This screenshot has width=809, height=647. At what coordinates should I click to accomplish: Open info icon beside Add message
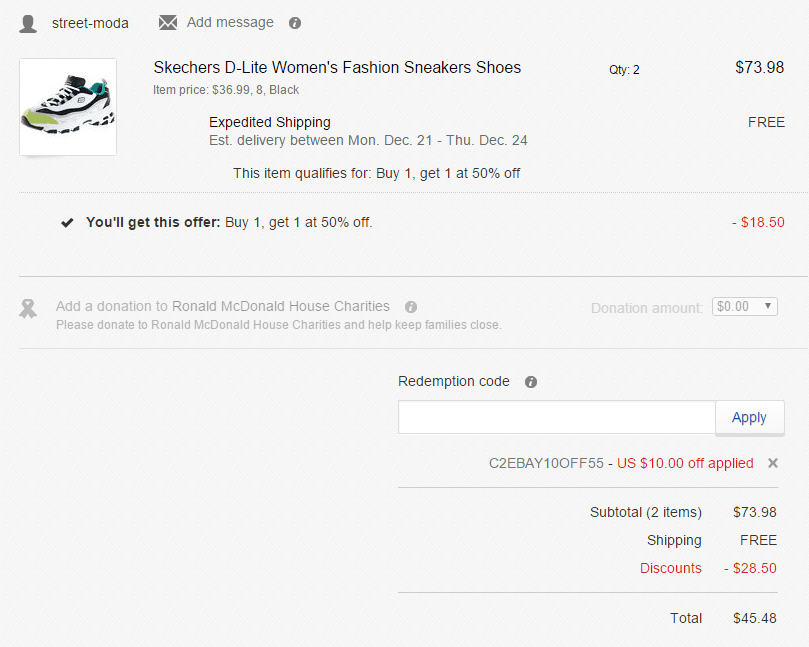click(x=295, y=23)
